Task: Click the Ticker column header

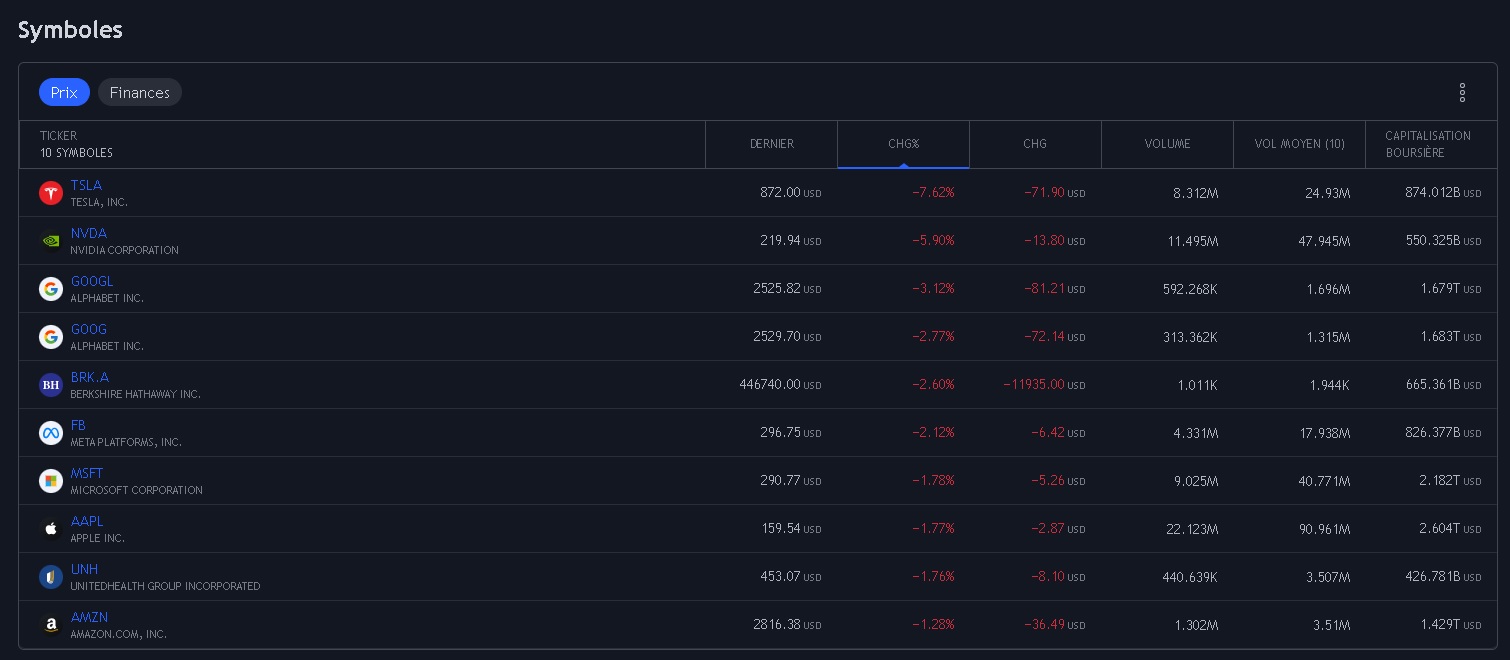Action: pos(59,136)
